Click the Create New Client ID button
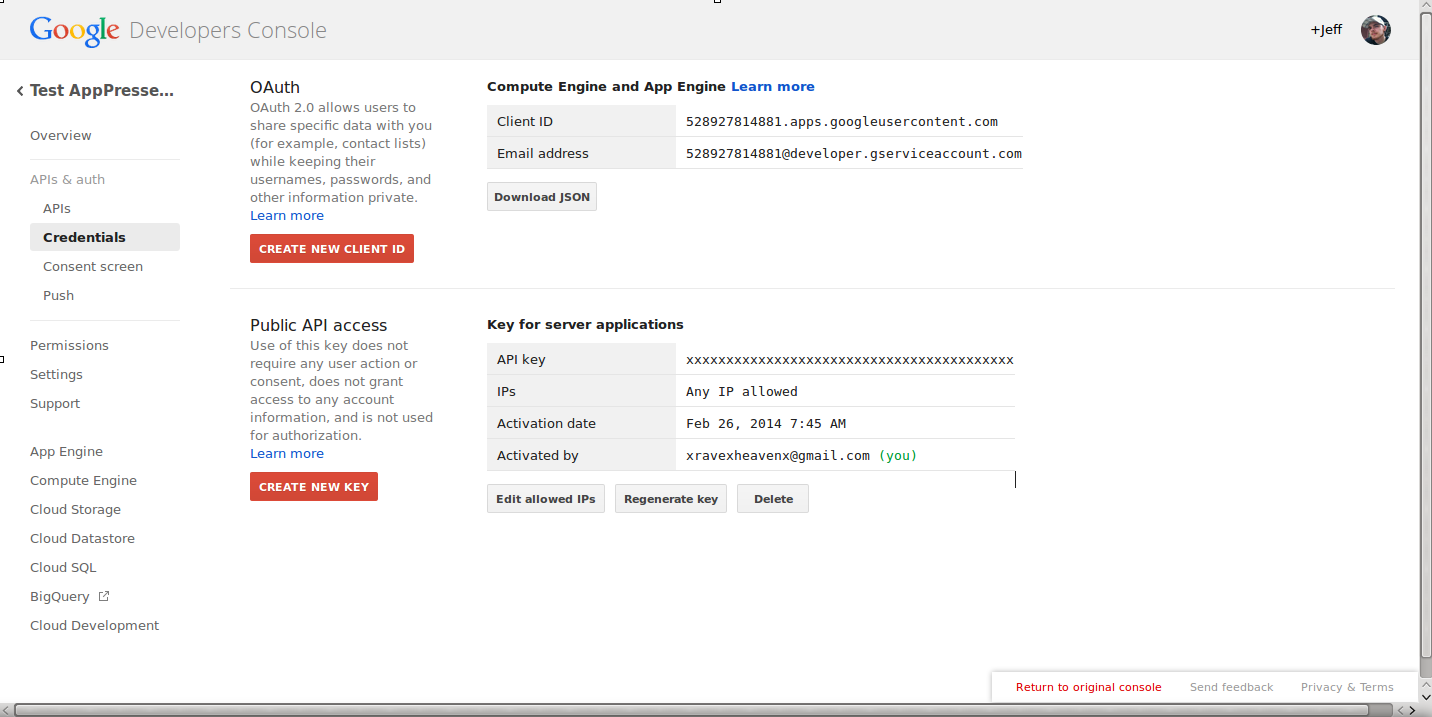The height and width of the screenshot is (717, 1432). click(331, 249)
